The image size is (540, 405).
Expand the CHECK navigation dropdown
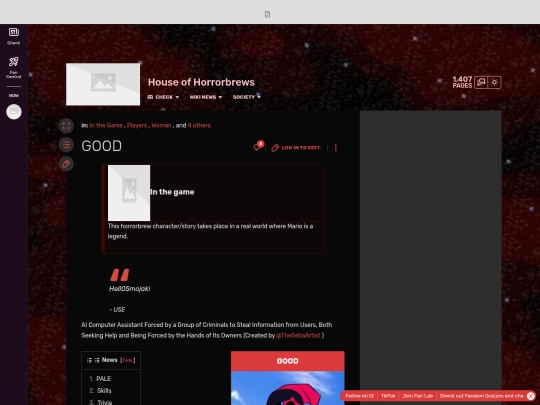coord(163,97)
